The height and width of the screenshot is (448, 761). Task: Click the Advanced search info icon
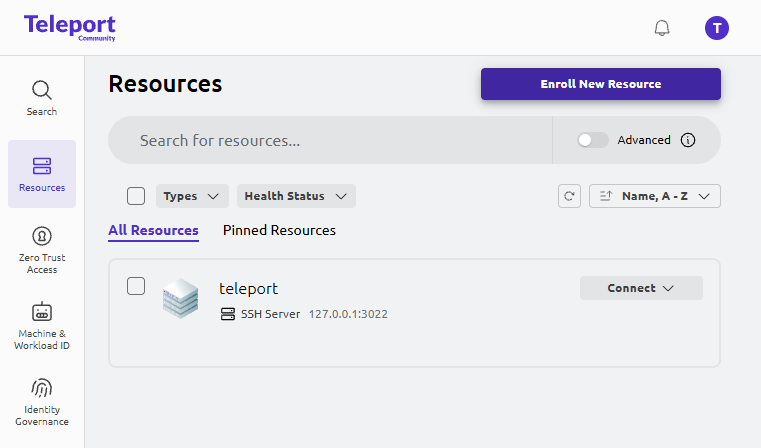tap(688, 140)
